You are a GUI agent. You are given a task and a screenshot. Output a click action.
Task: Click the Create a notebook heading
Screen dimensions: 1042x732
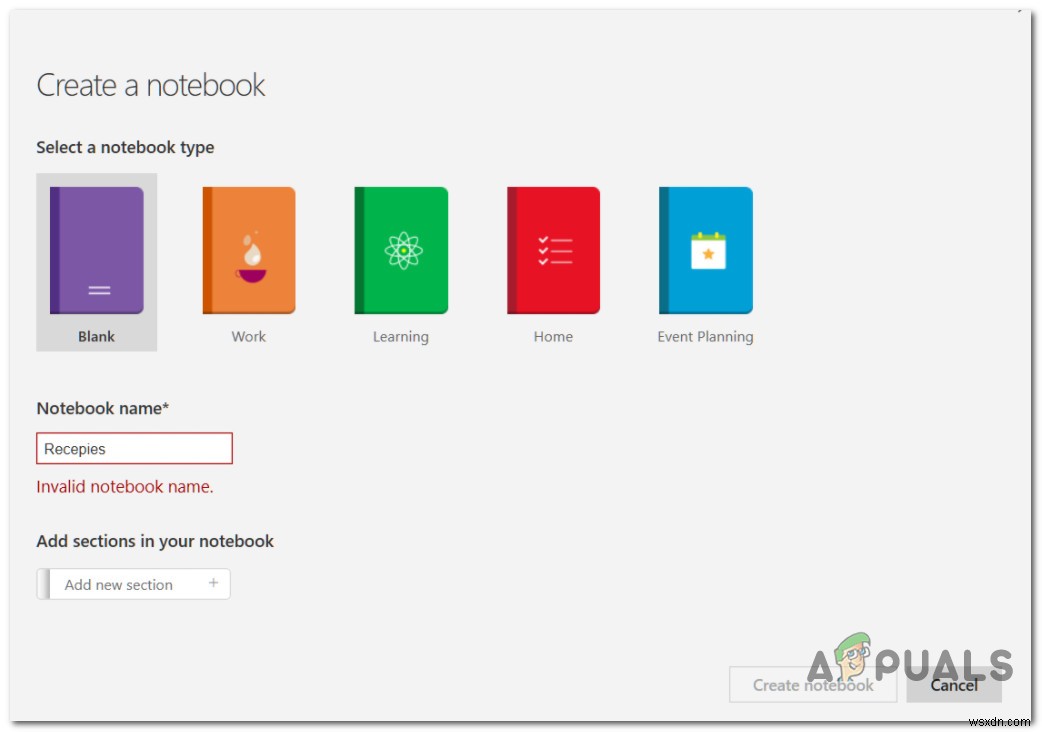(x=151, y=85)
